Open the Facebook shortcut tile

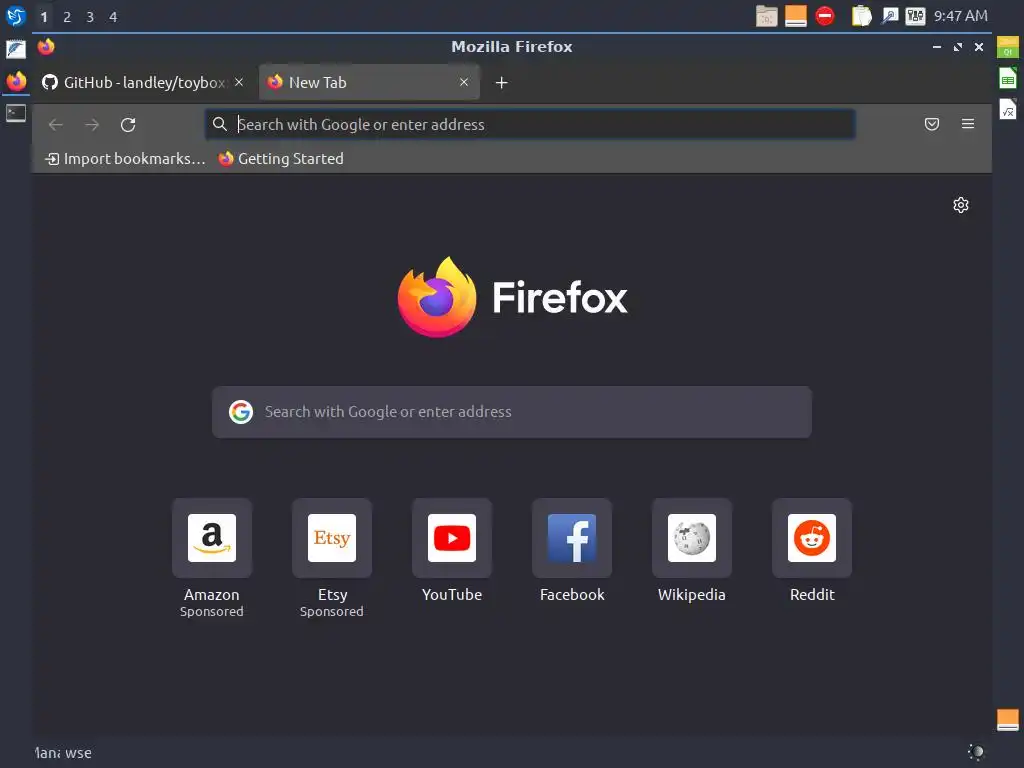[x=572, y=538]
